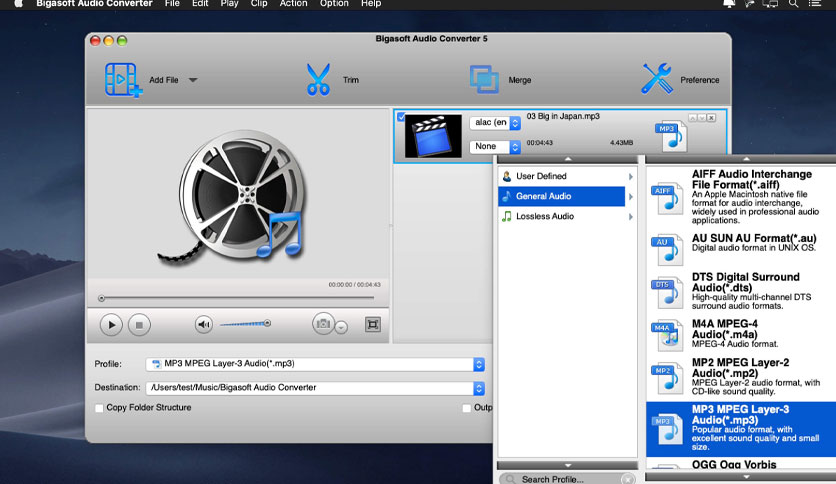
Task: Click the highlighted MP3 file type icon
Action: tap(666, 429)
